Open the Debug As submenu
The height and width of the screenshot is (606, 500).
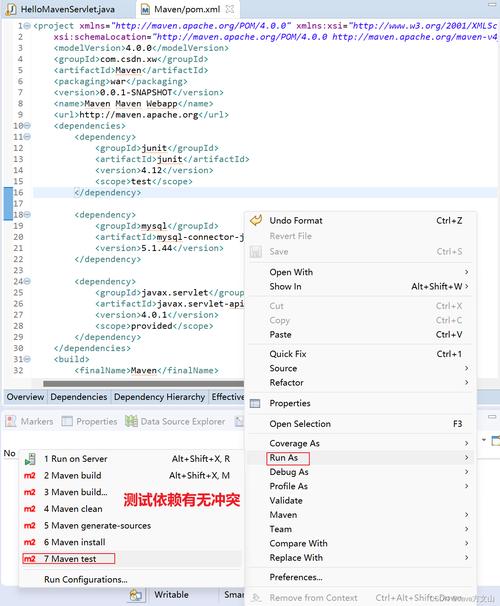pos(360,472)
